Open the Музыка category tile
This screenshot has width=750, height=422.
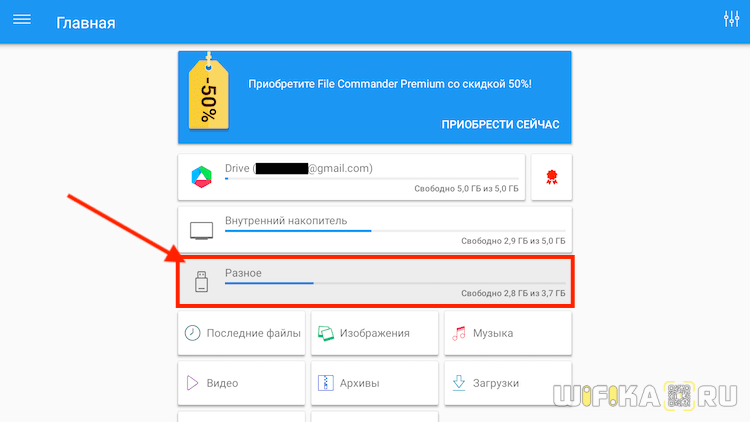[x=508, y=333]
